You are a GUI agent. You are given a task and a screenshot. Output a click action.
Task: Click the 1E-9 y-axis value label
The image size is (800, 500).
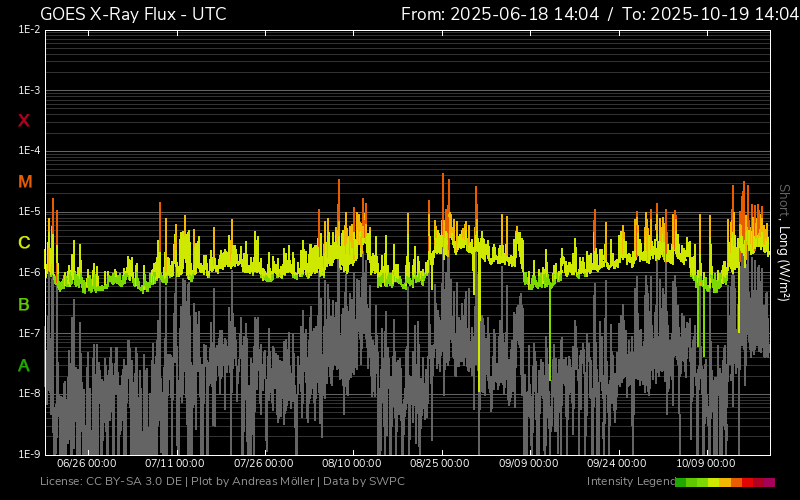click(x=29, y=454)
